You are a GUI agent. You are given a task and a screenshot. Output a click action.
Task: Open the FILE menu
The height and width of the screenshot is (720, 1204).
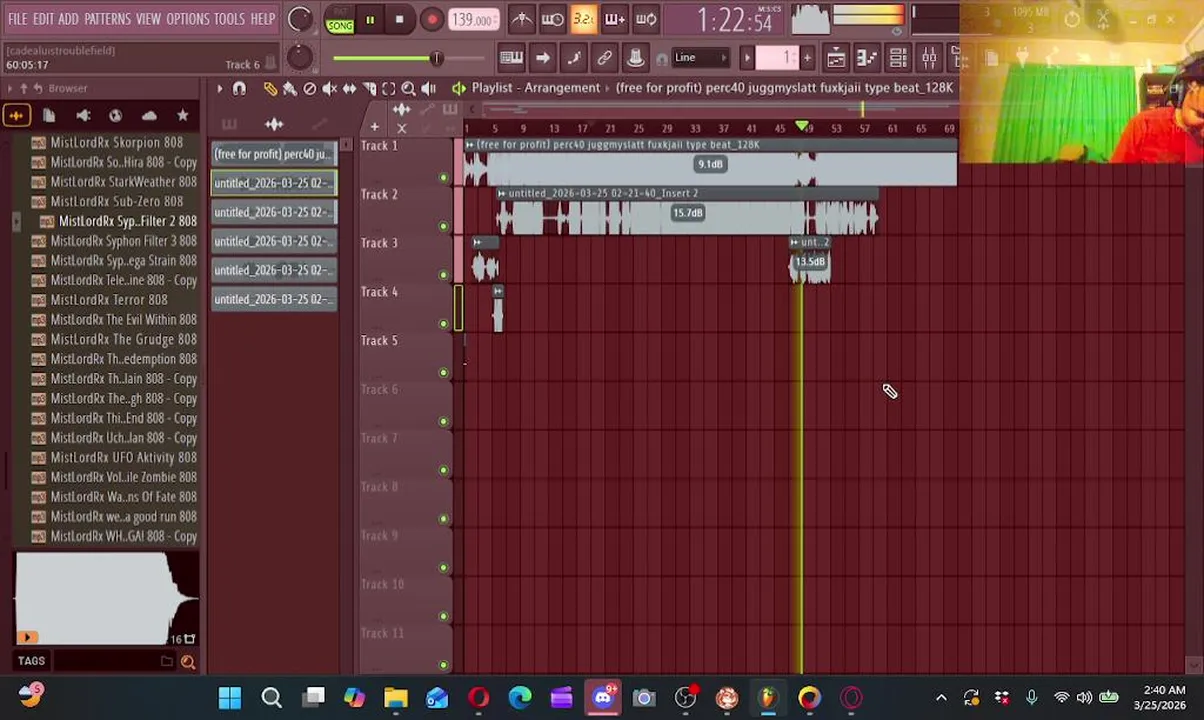[17, 19]
